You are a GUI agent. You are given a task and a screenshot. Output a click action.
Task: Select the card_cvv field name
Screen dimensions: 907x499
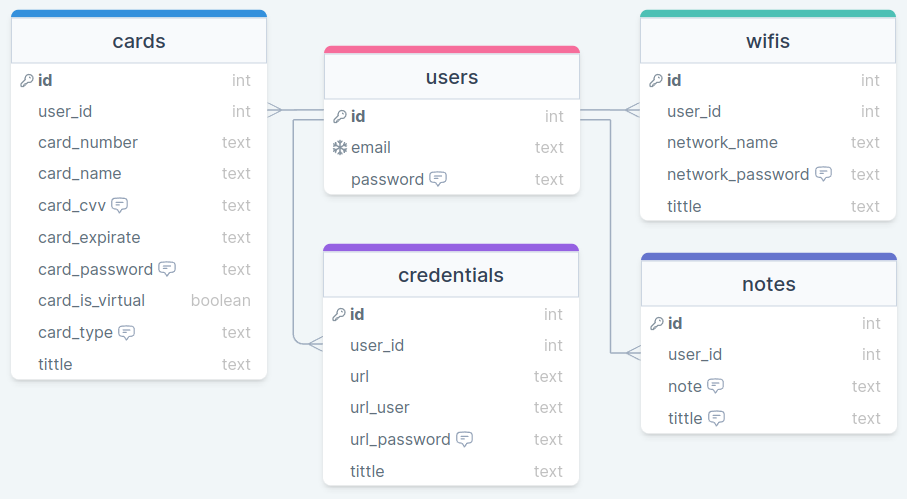point(72,206)
